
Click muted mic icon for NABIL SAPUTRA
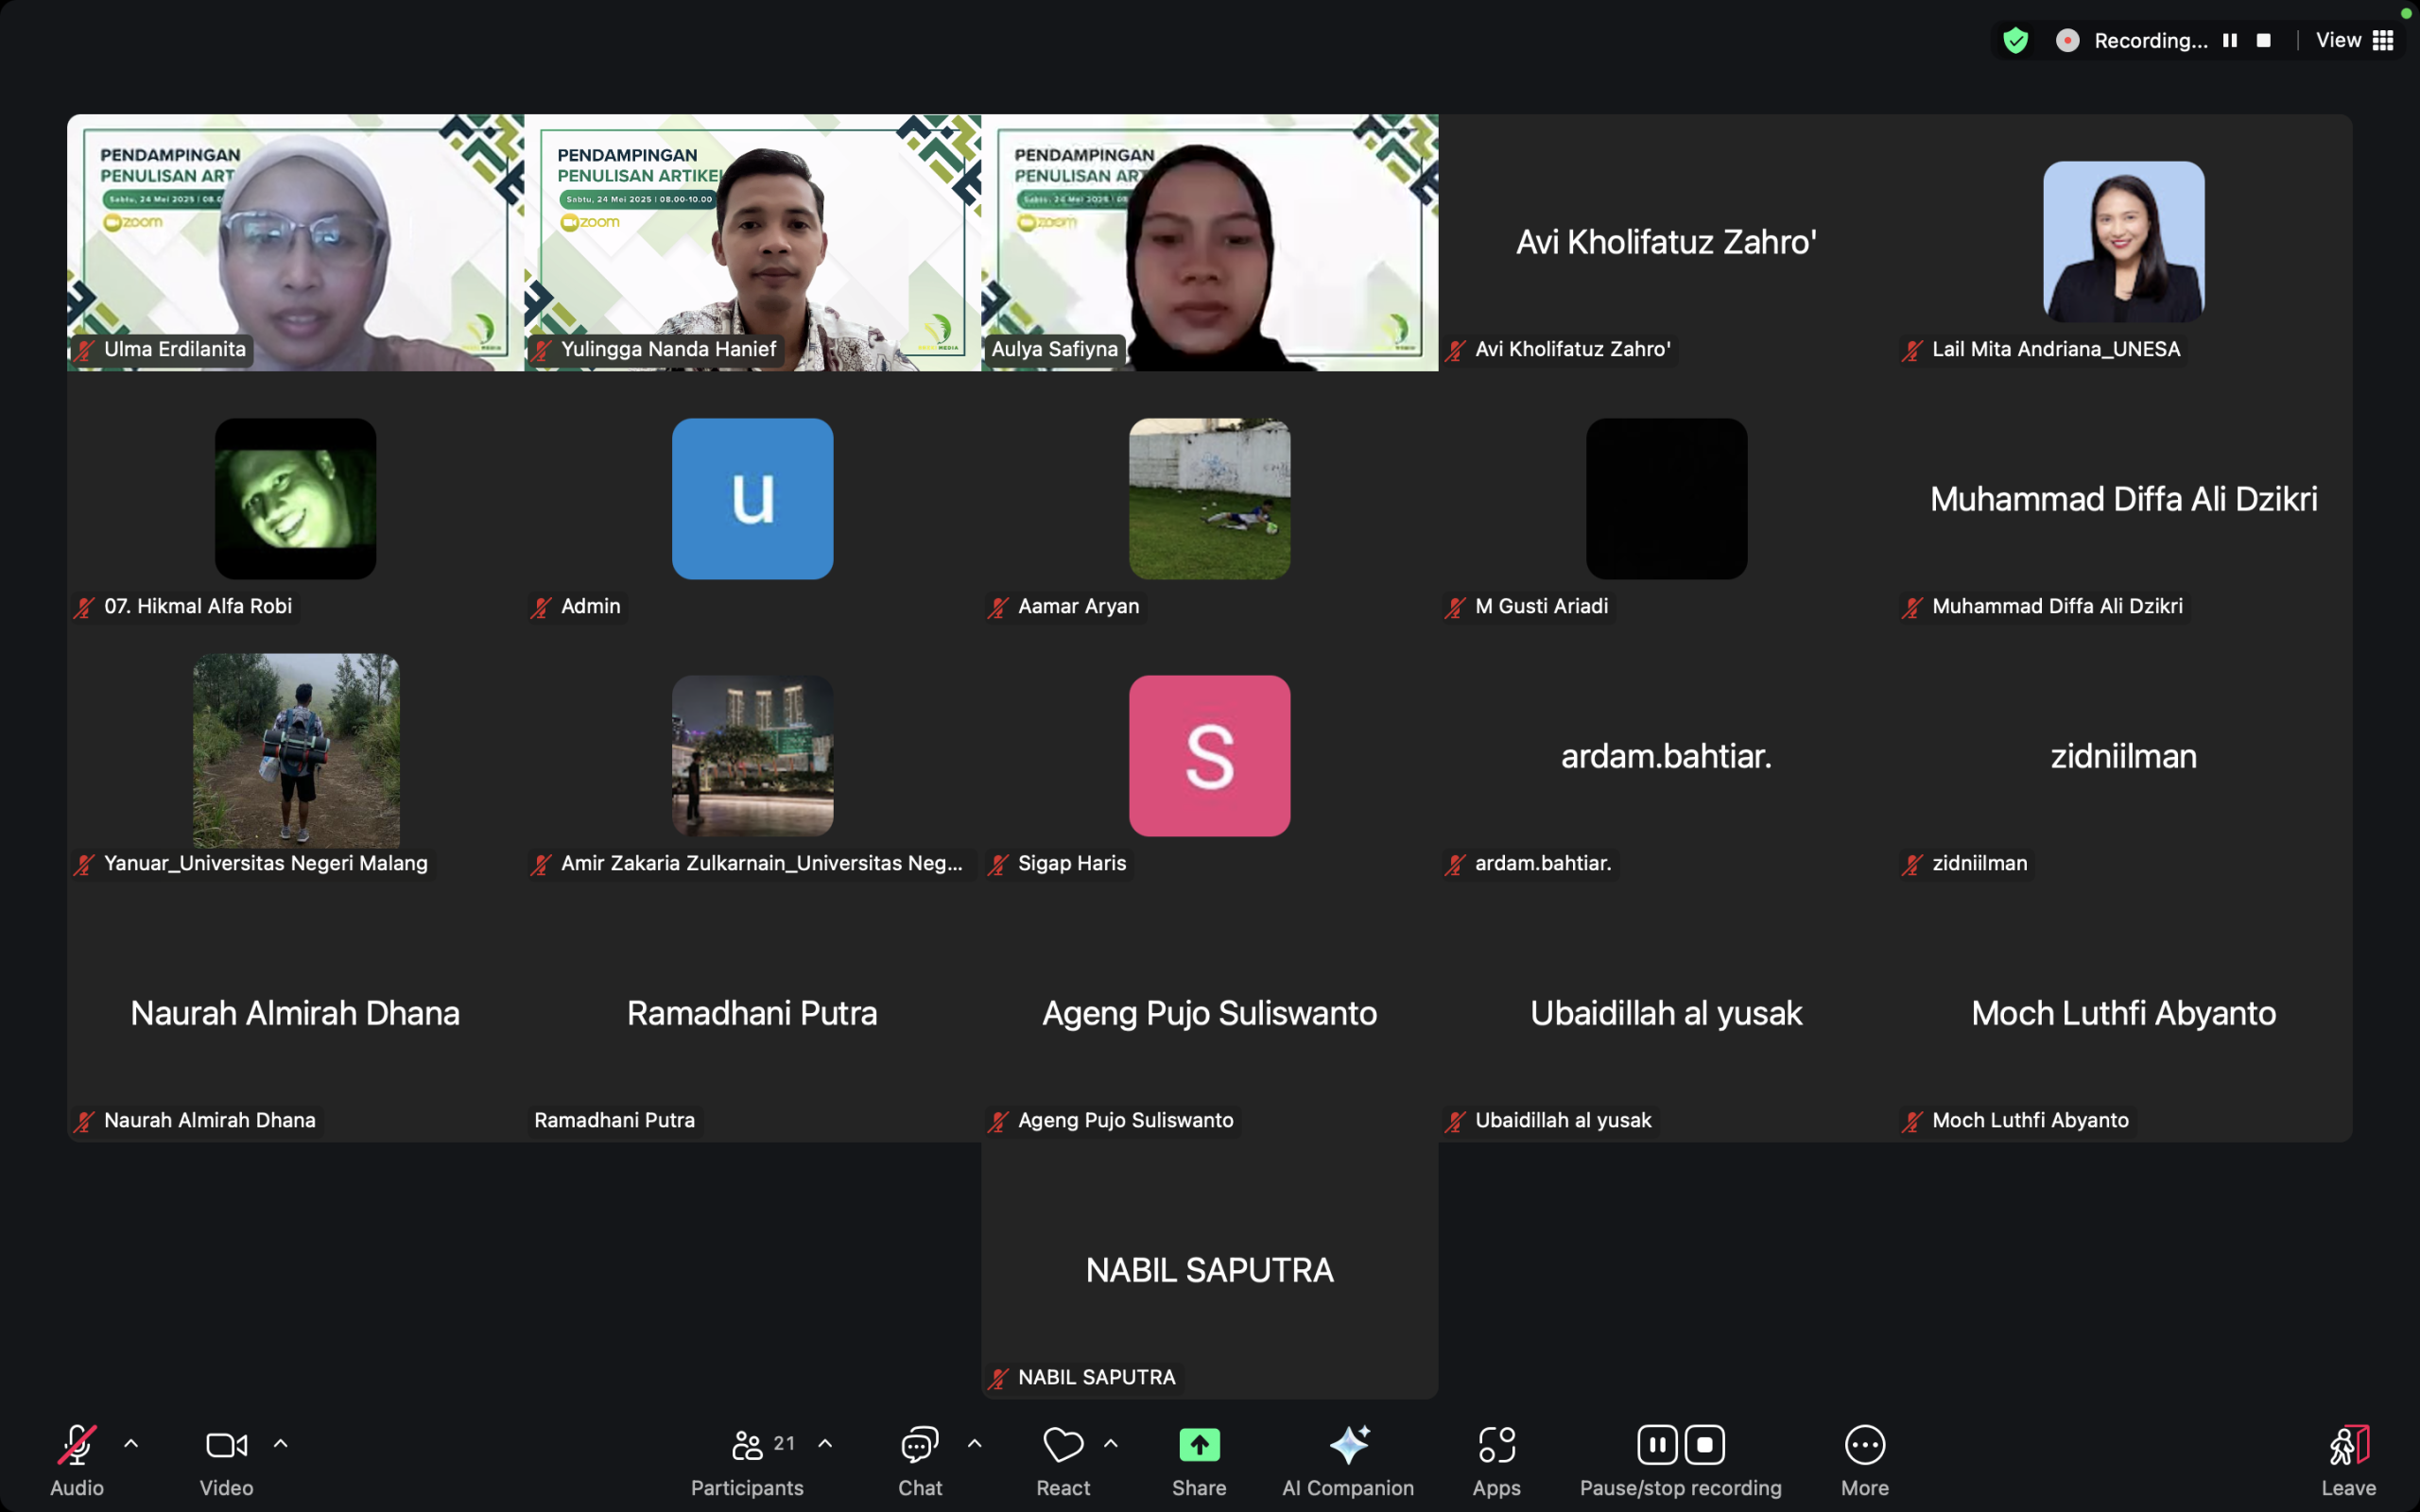click(x=999, y=1378)
